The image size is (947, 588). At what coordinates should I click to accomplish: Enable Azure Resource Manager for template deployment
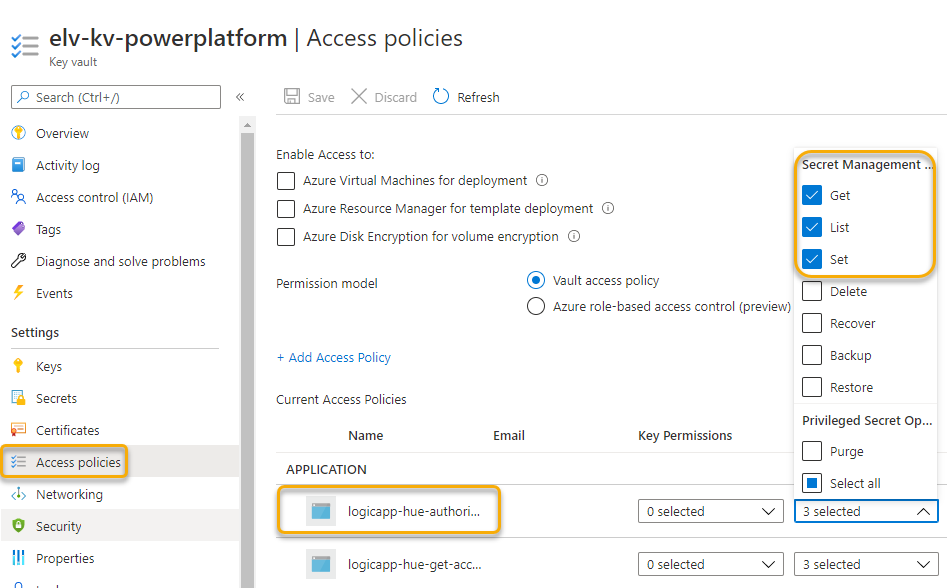point(286,208)
